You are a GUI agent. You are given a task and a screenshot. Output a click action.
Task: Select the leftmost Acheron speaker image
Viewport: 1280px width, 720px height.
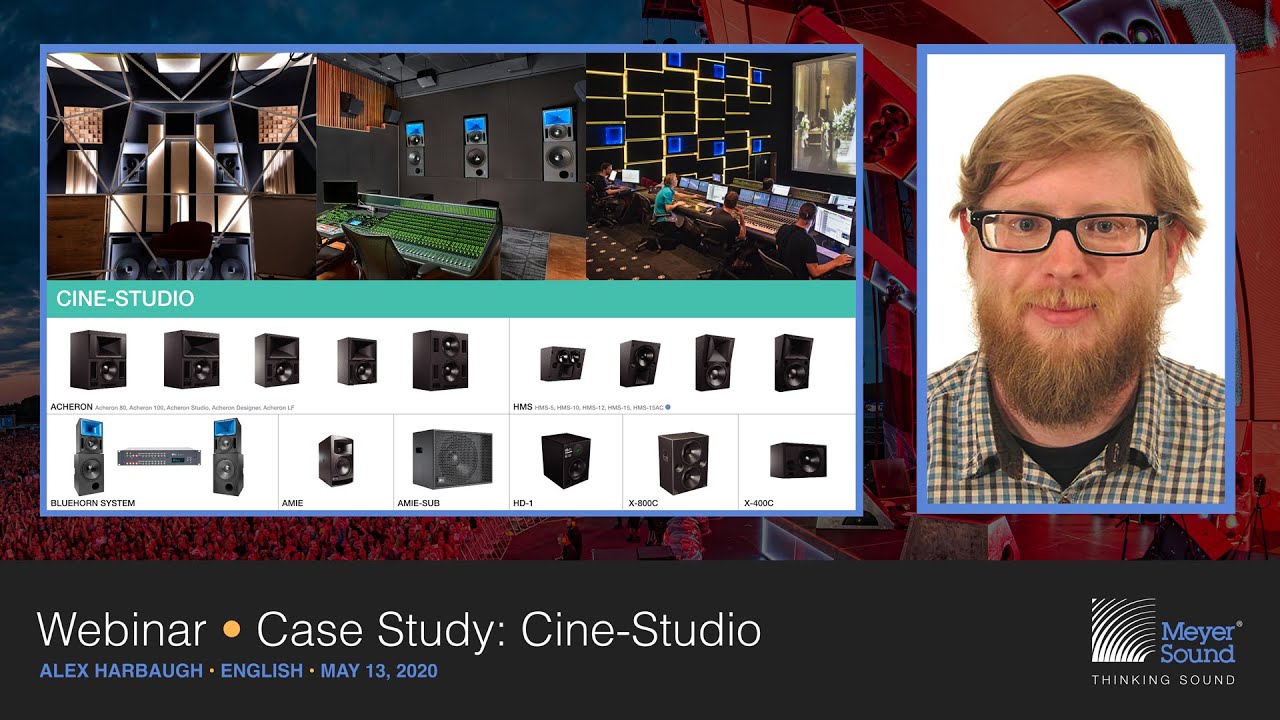tap(98, 360)
